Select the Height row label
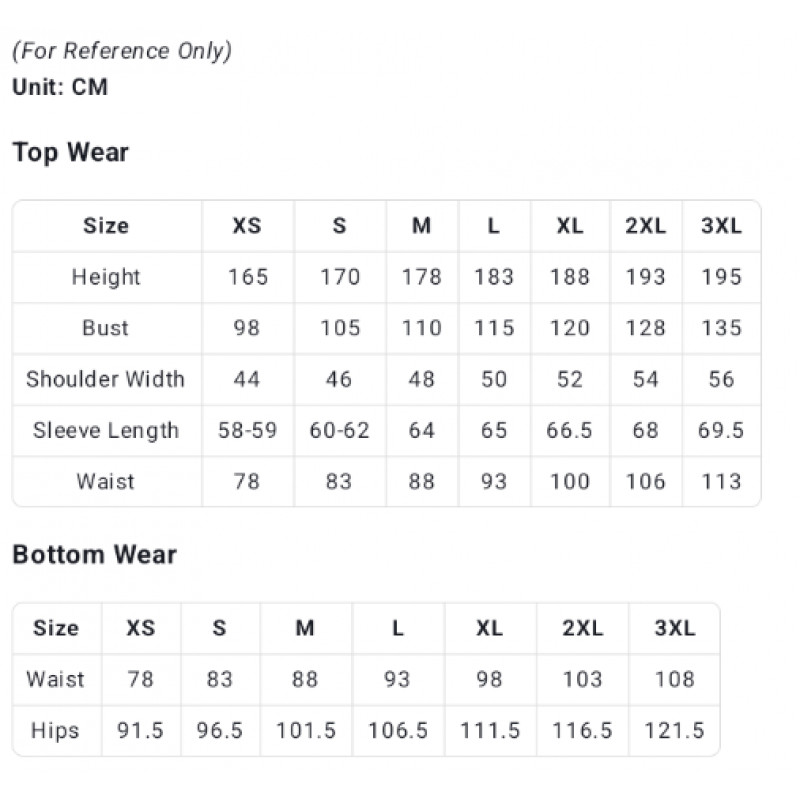 (106, 277)
